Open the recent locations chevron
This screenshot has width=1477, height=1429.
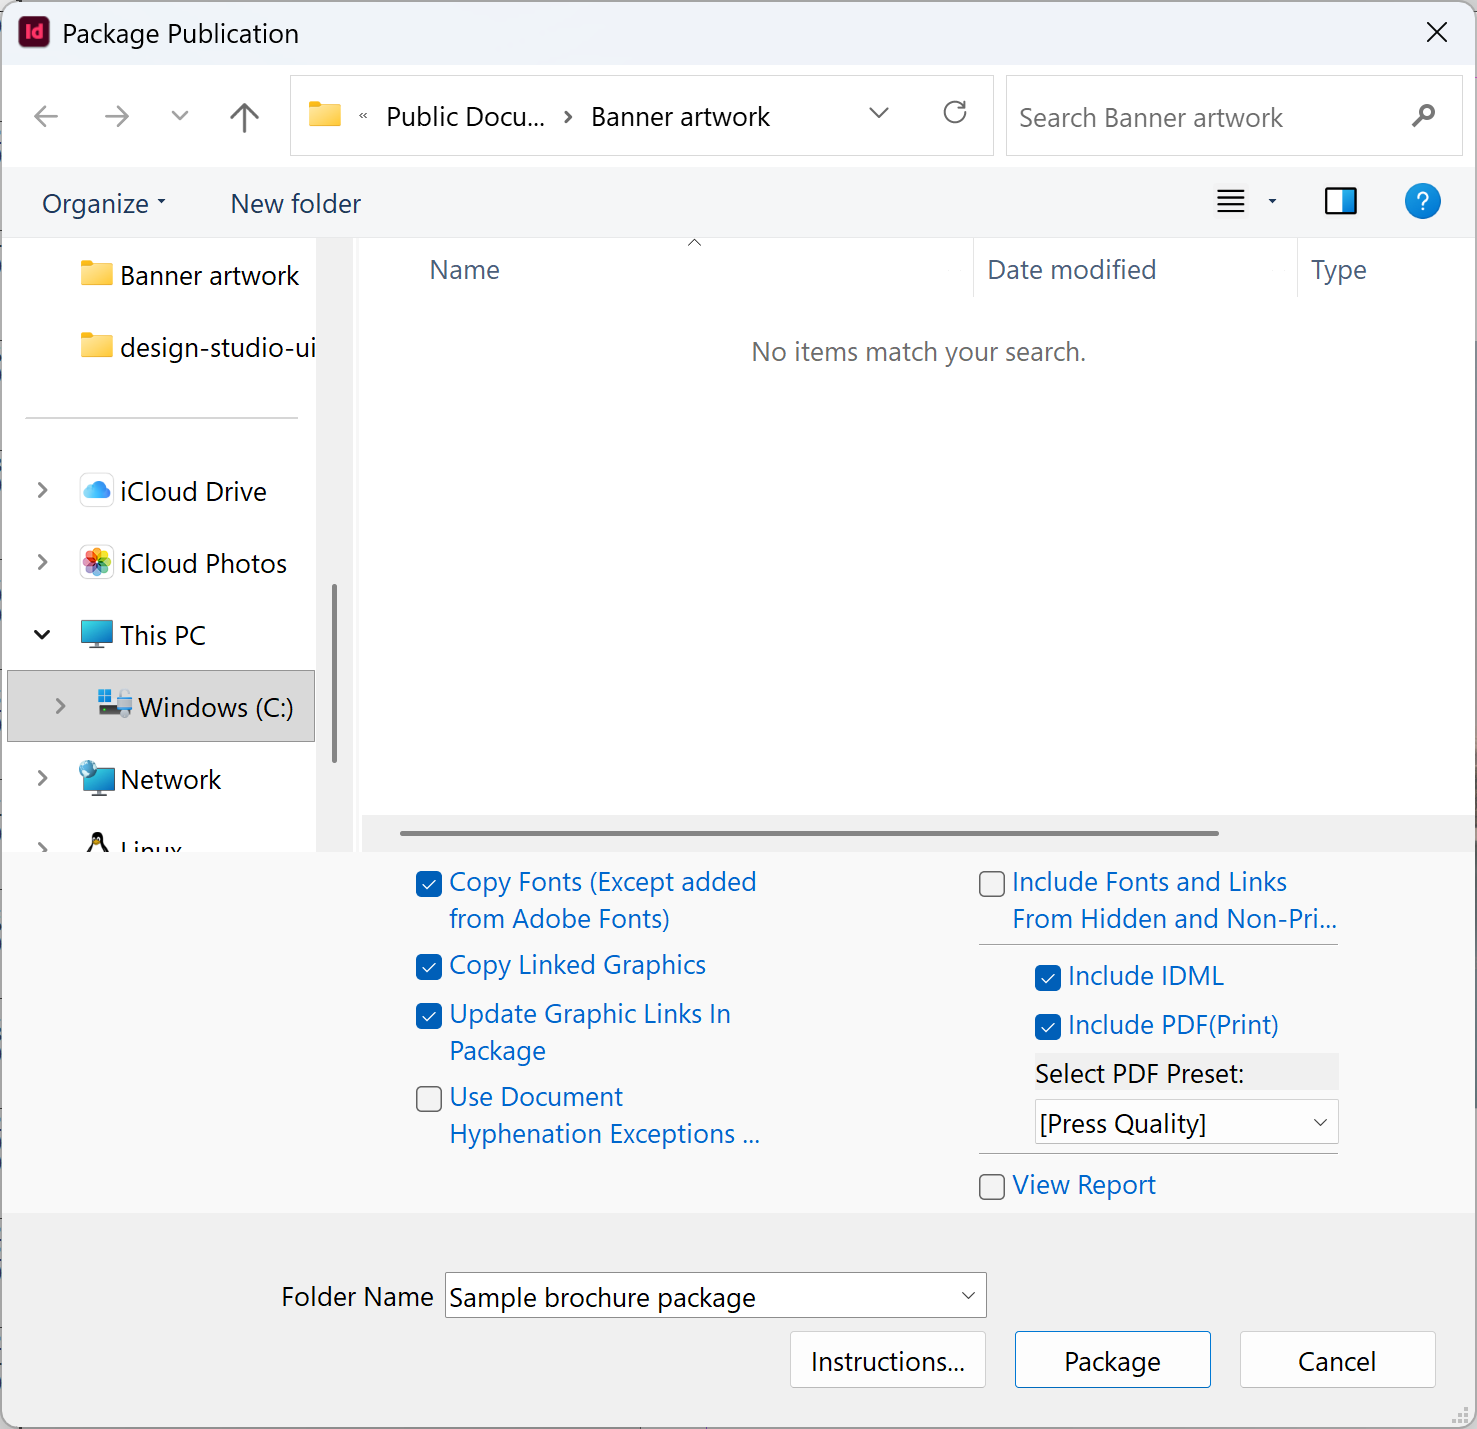tap(180, 116)
